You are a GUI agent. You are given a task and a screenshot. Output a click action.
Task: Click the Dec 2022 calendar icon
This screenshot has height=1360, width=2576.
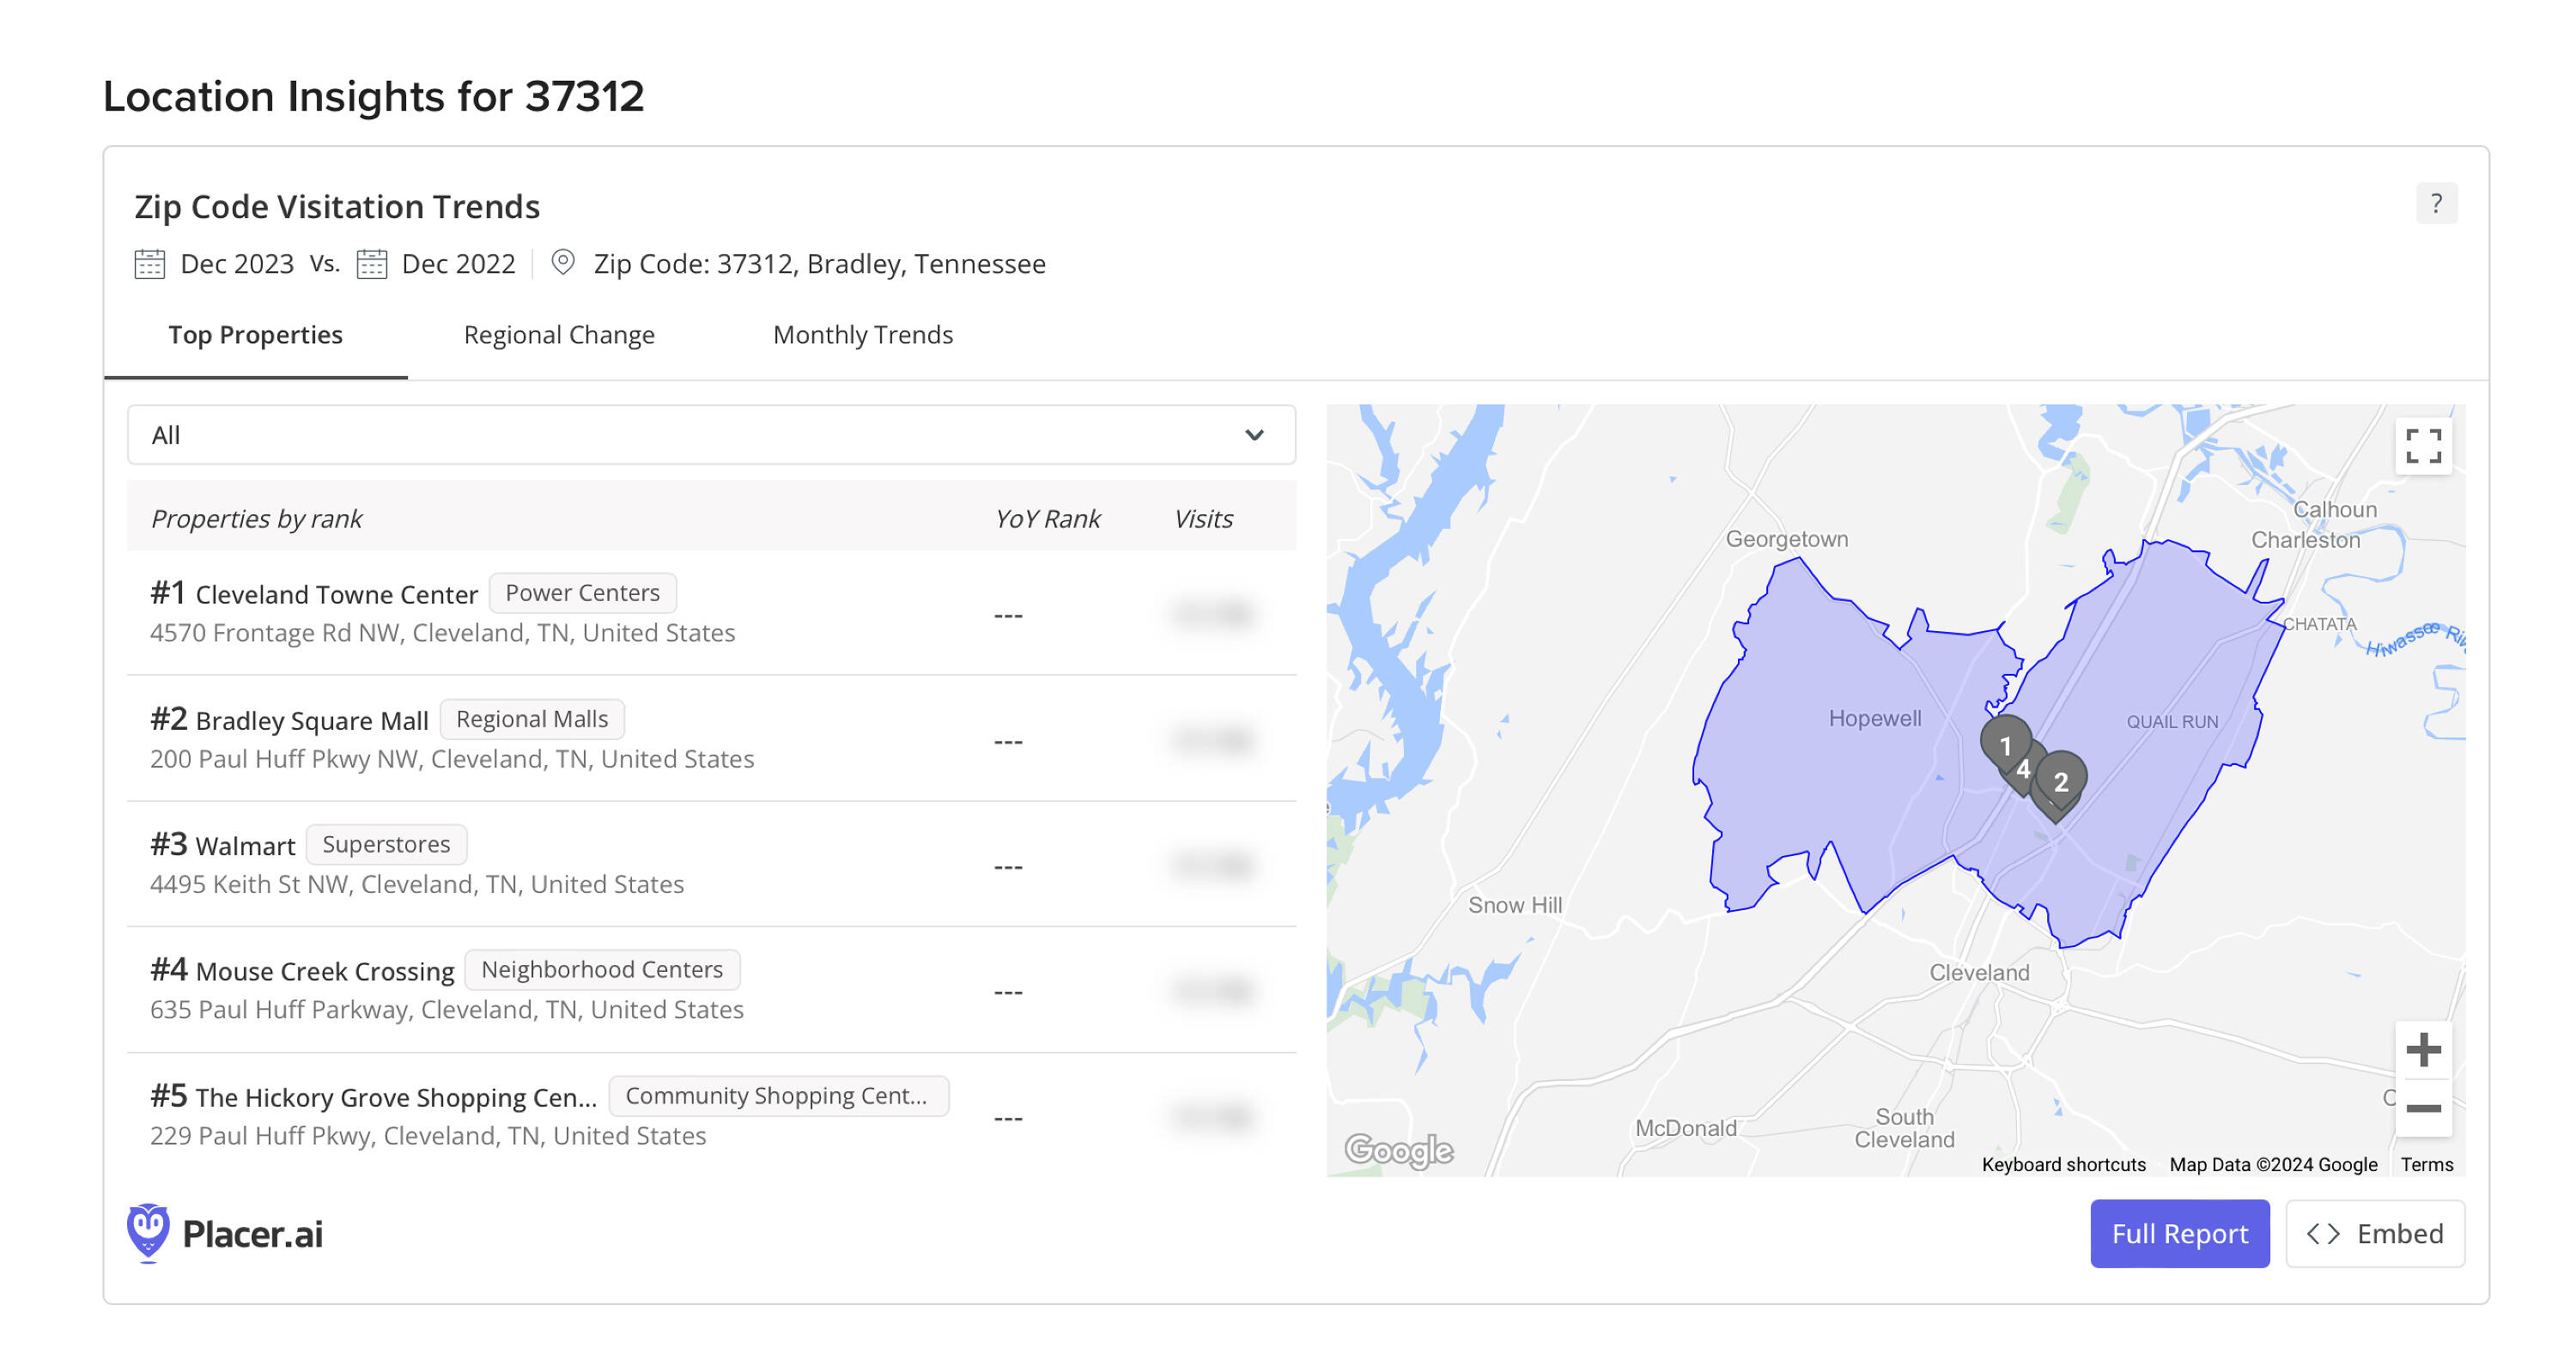pos(371,264)
